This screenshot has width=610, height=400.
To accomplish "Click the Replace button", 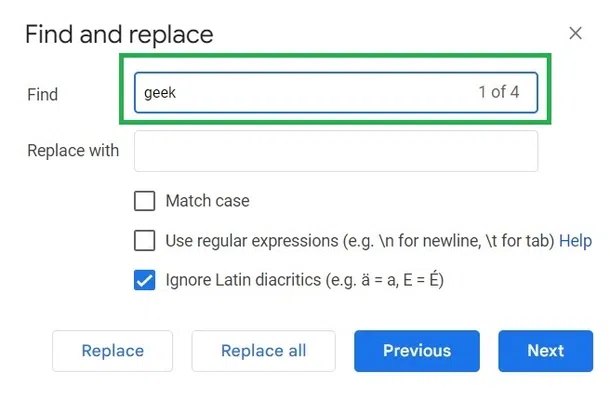I will point(113,351).
